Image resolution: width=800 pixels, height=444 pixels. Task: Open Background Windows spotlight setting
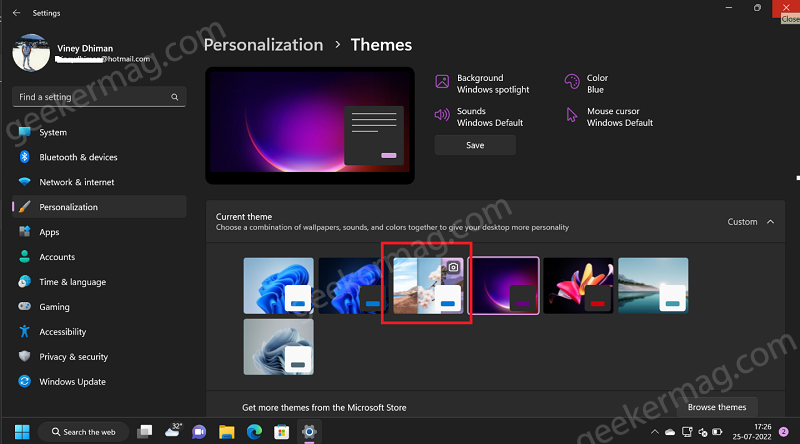(x=482, y=84)
